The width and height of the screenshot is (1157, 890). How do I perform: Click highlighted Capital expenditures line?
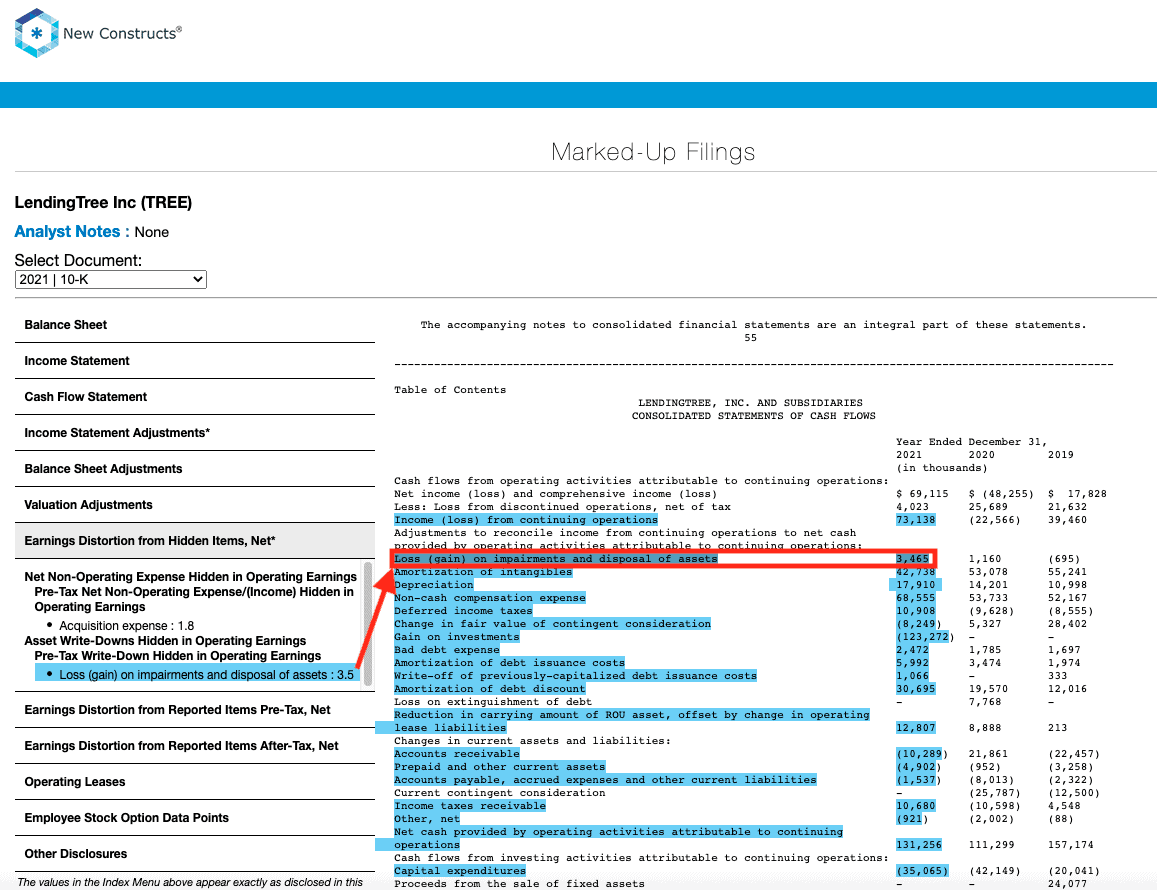pos(460,871)
